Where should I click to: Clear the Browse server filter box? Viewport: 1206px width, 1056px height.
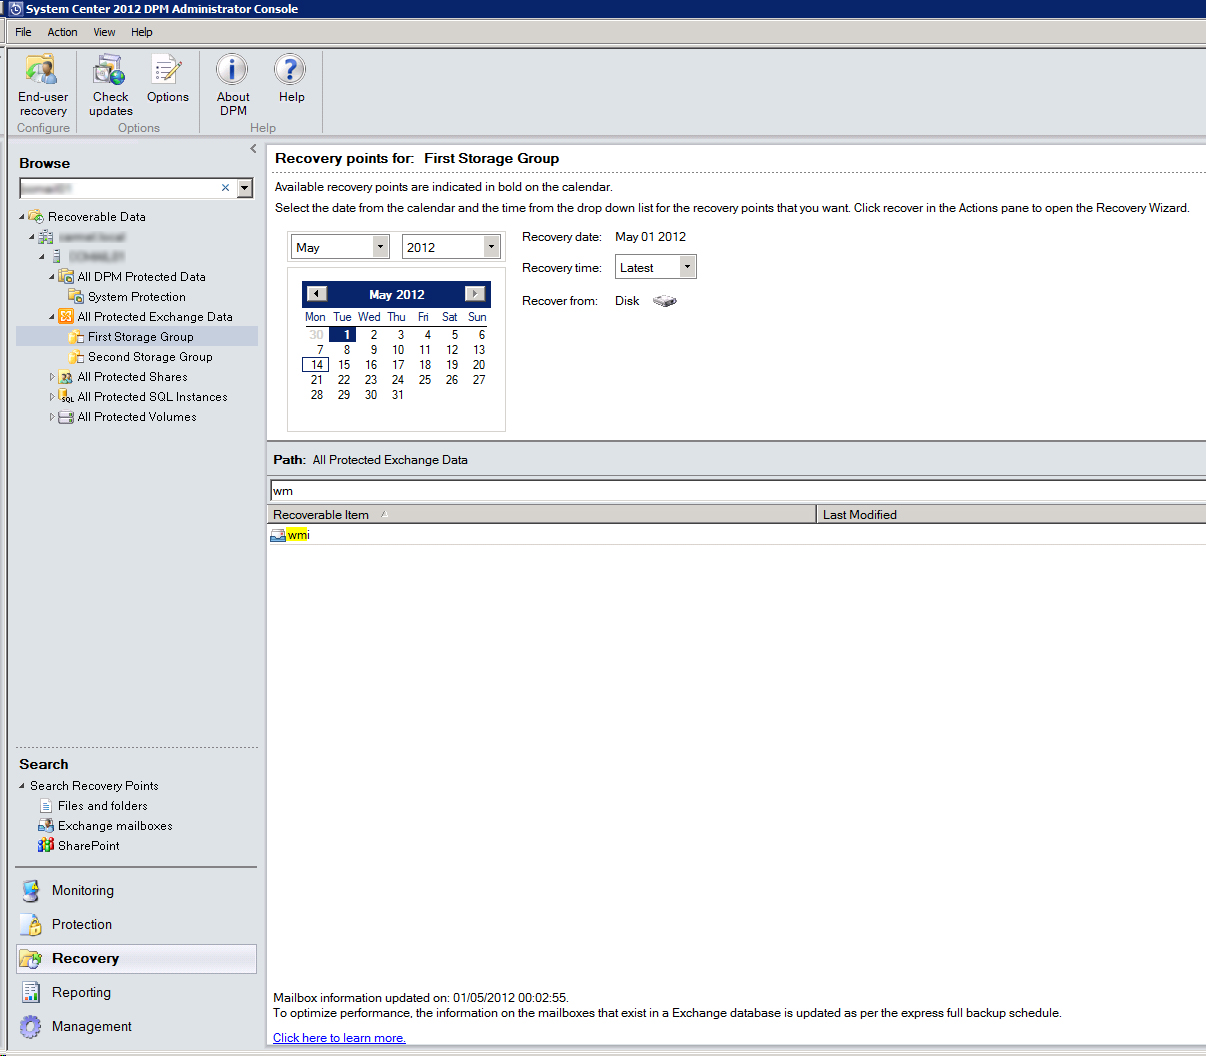click(225, 187)
